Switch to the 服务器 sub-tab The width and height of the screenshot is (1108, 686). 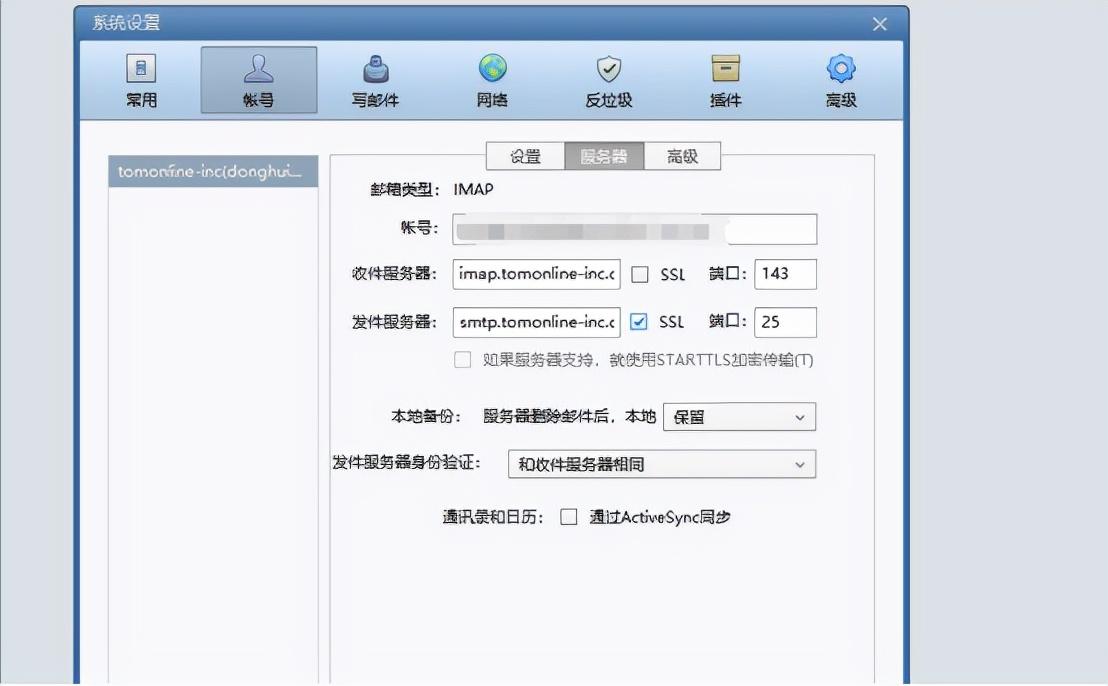click(x=603, y=156)
